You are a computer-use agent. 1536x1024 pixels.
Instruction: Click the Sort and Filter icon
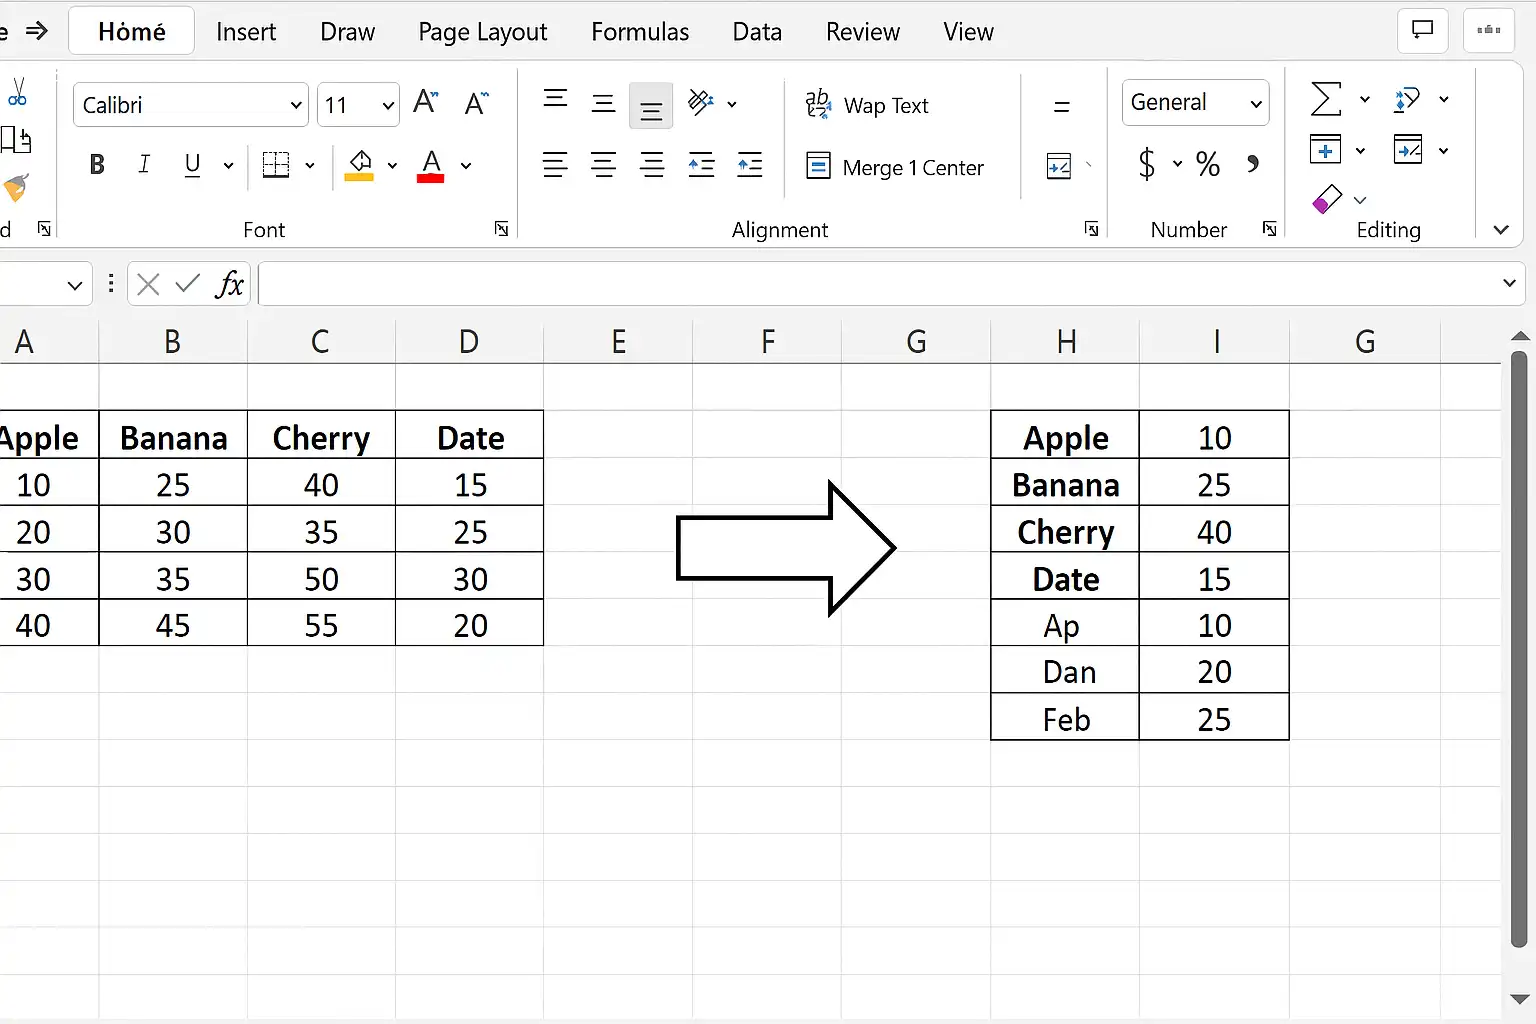click(1407, 99)
